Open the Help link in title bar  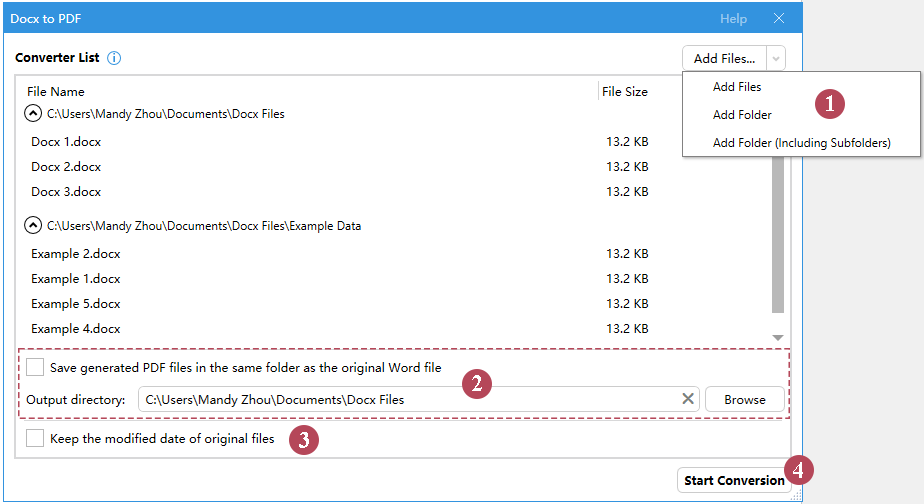point(733,19)
